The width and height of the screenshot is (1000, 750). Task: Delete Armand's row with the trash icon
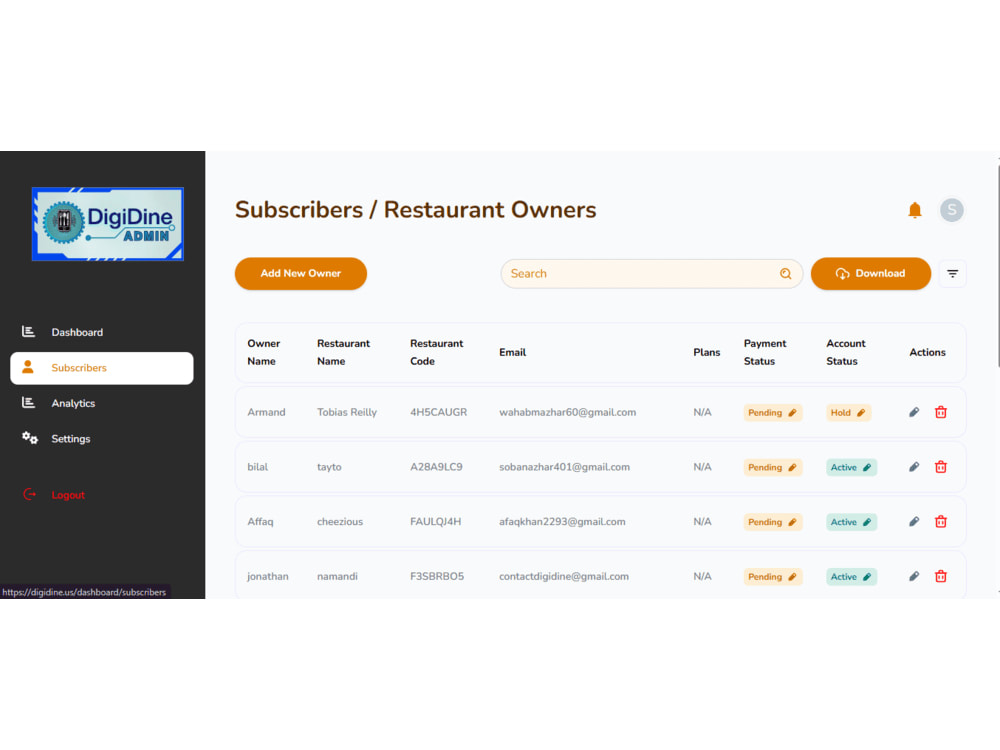tap(941, 412)
